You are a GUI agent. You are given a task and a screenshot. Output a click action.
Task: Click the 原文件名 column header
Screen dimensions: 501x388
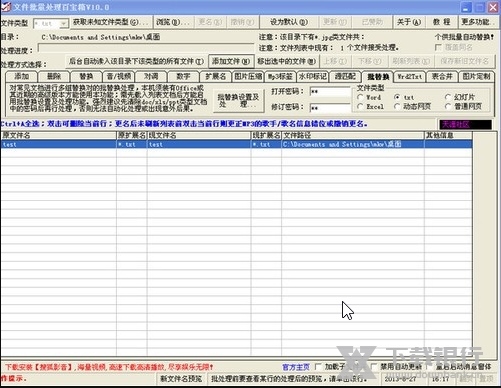coord(58,135)
